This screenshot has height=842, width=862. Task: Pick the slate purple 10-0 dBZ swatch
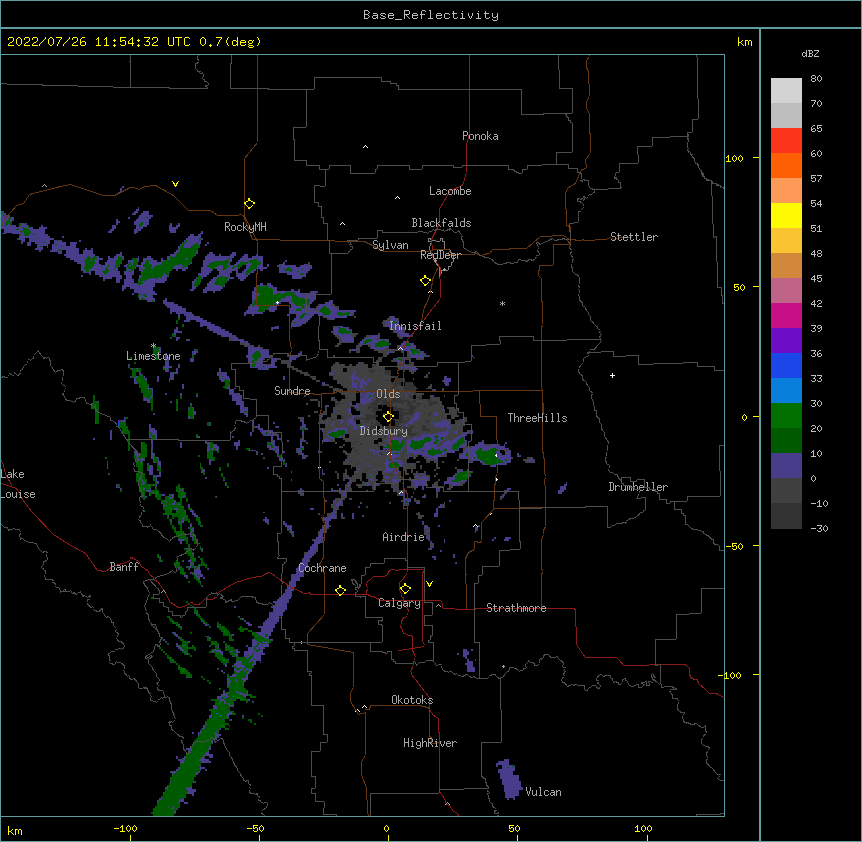[x=786, y=466]
